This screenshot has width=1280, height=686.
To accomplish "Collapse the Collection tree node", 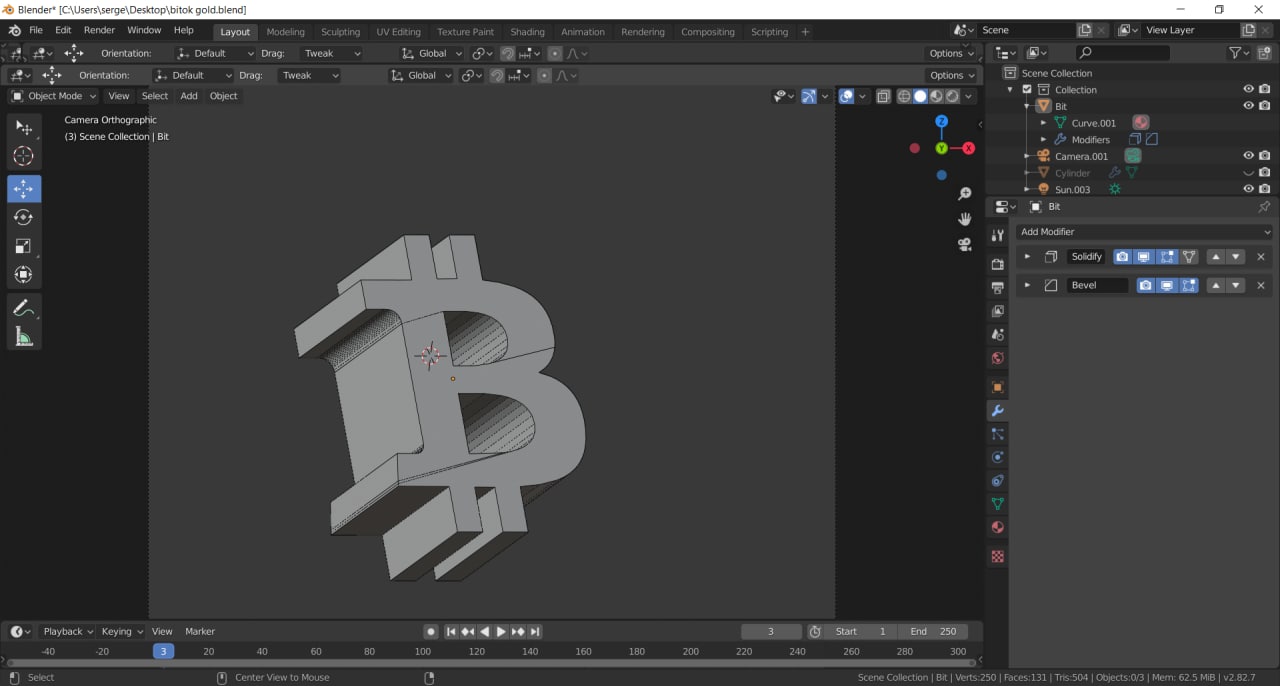I will pos(1011,90).
